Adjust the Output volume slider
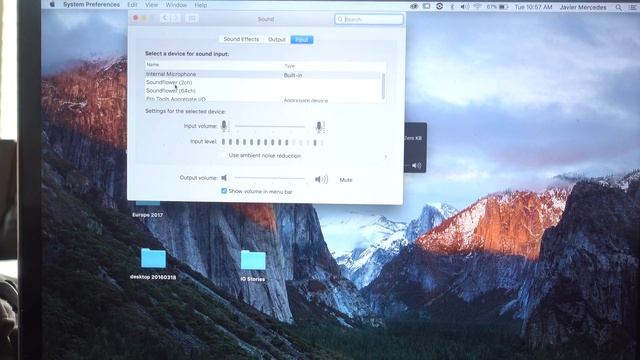640x360 pixels. tap(270, 178)
